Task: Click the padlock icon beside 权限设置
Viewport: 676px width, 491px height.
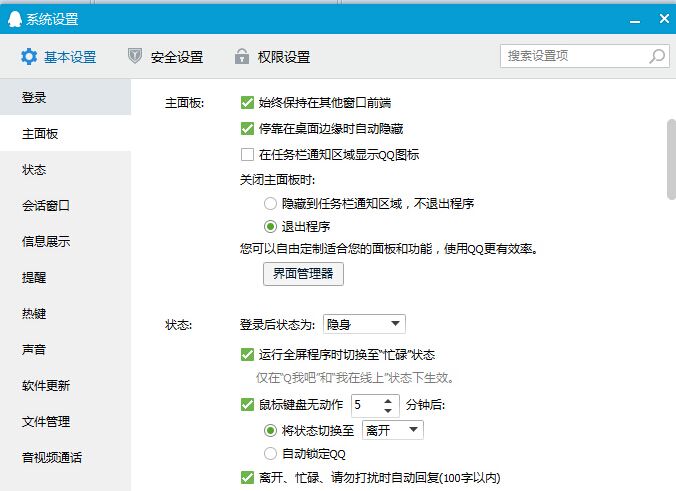Action: 242,56
